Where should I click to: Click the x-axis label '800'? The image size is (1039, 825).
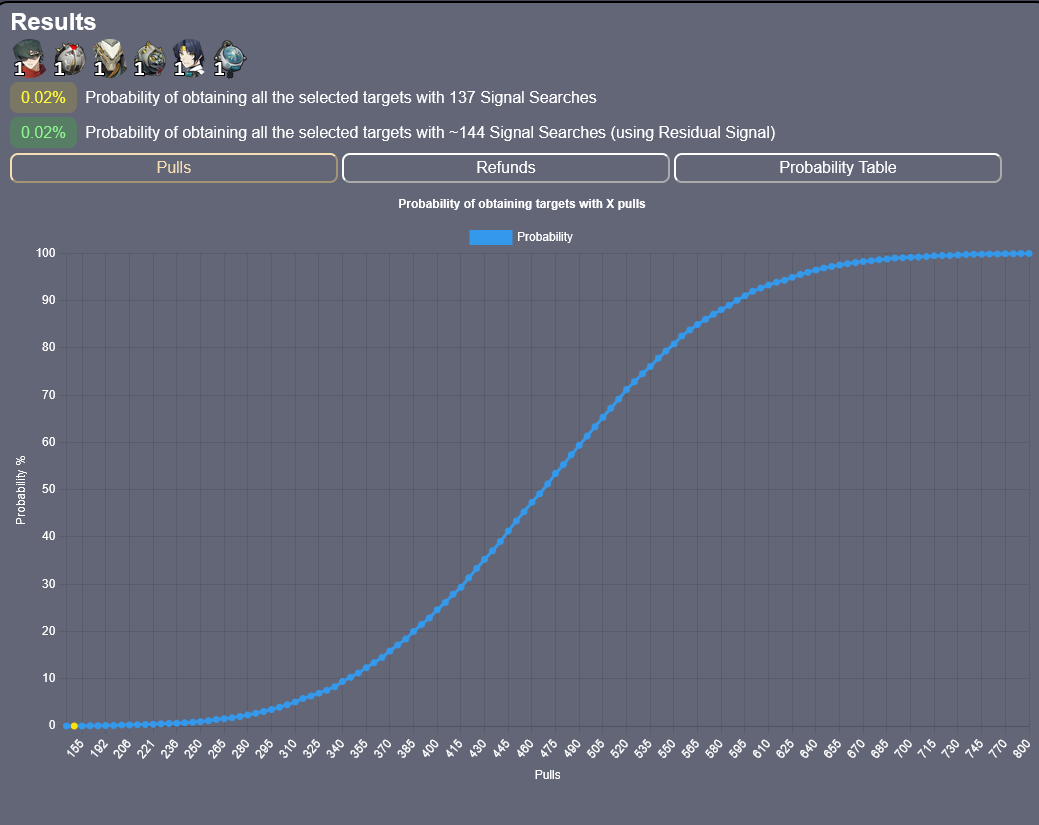[1021, 748]
